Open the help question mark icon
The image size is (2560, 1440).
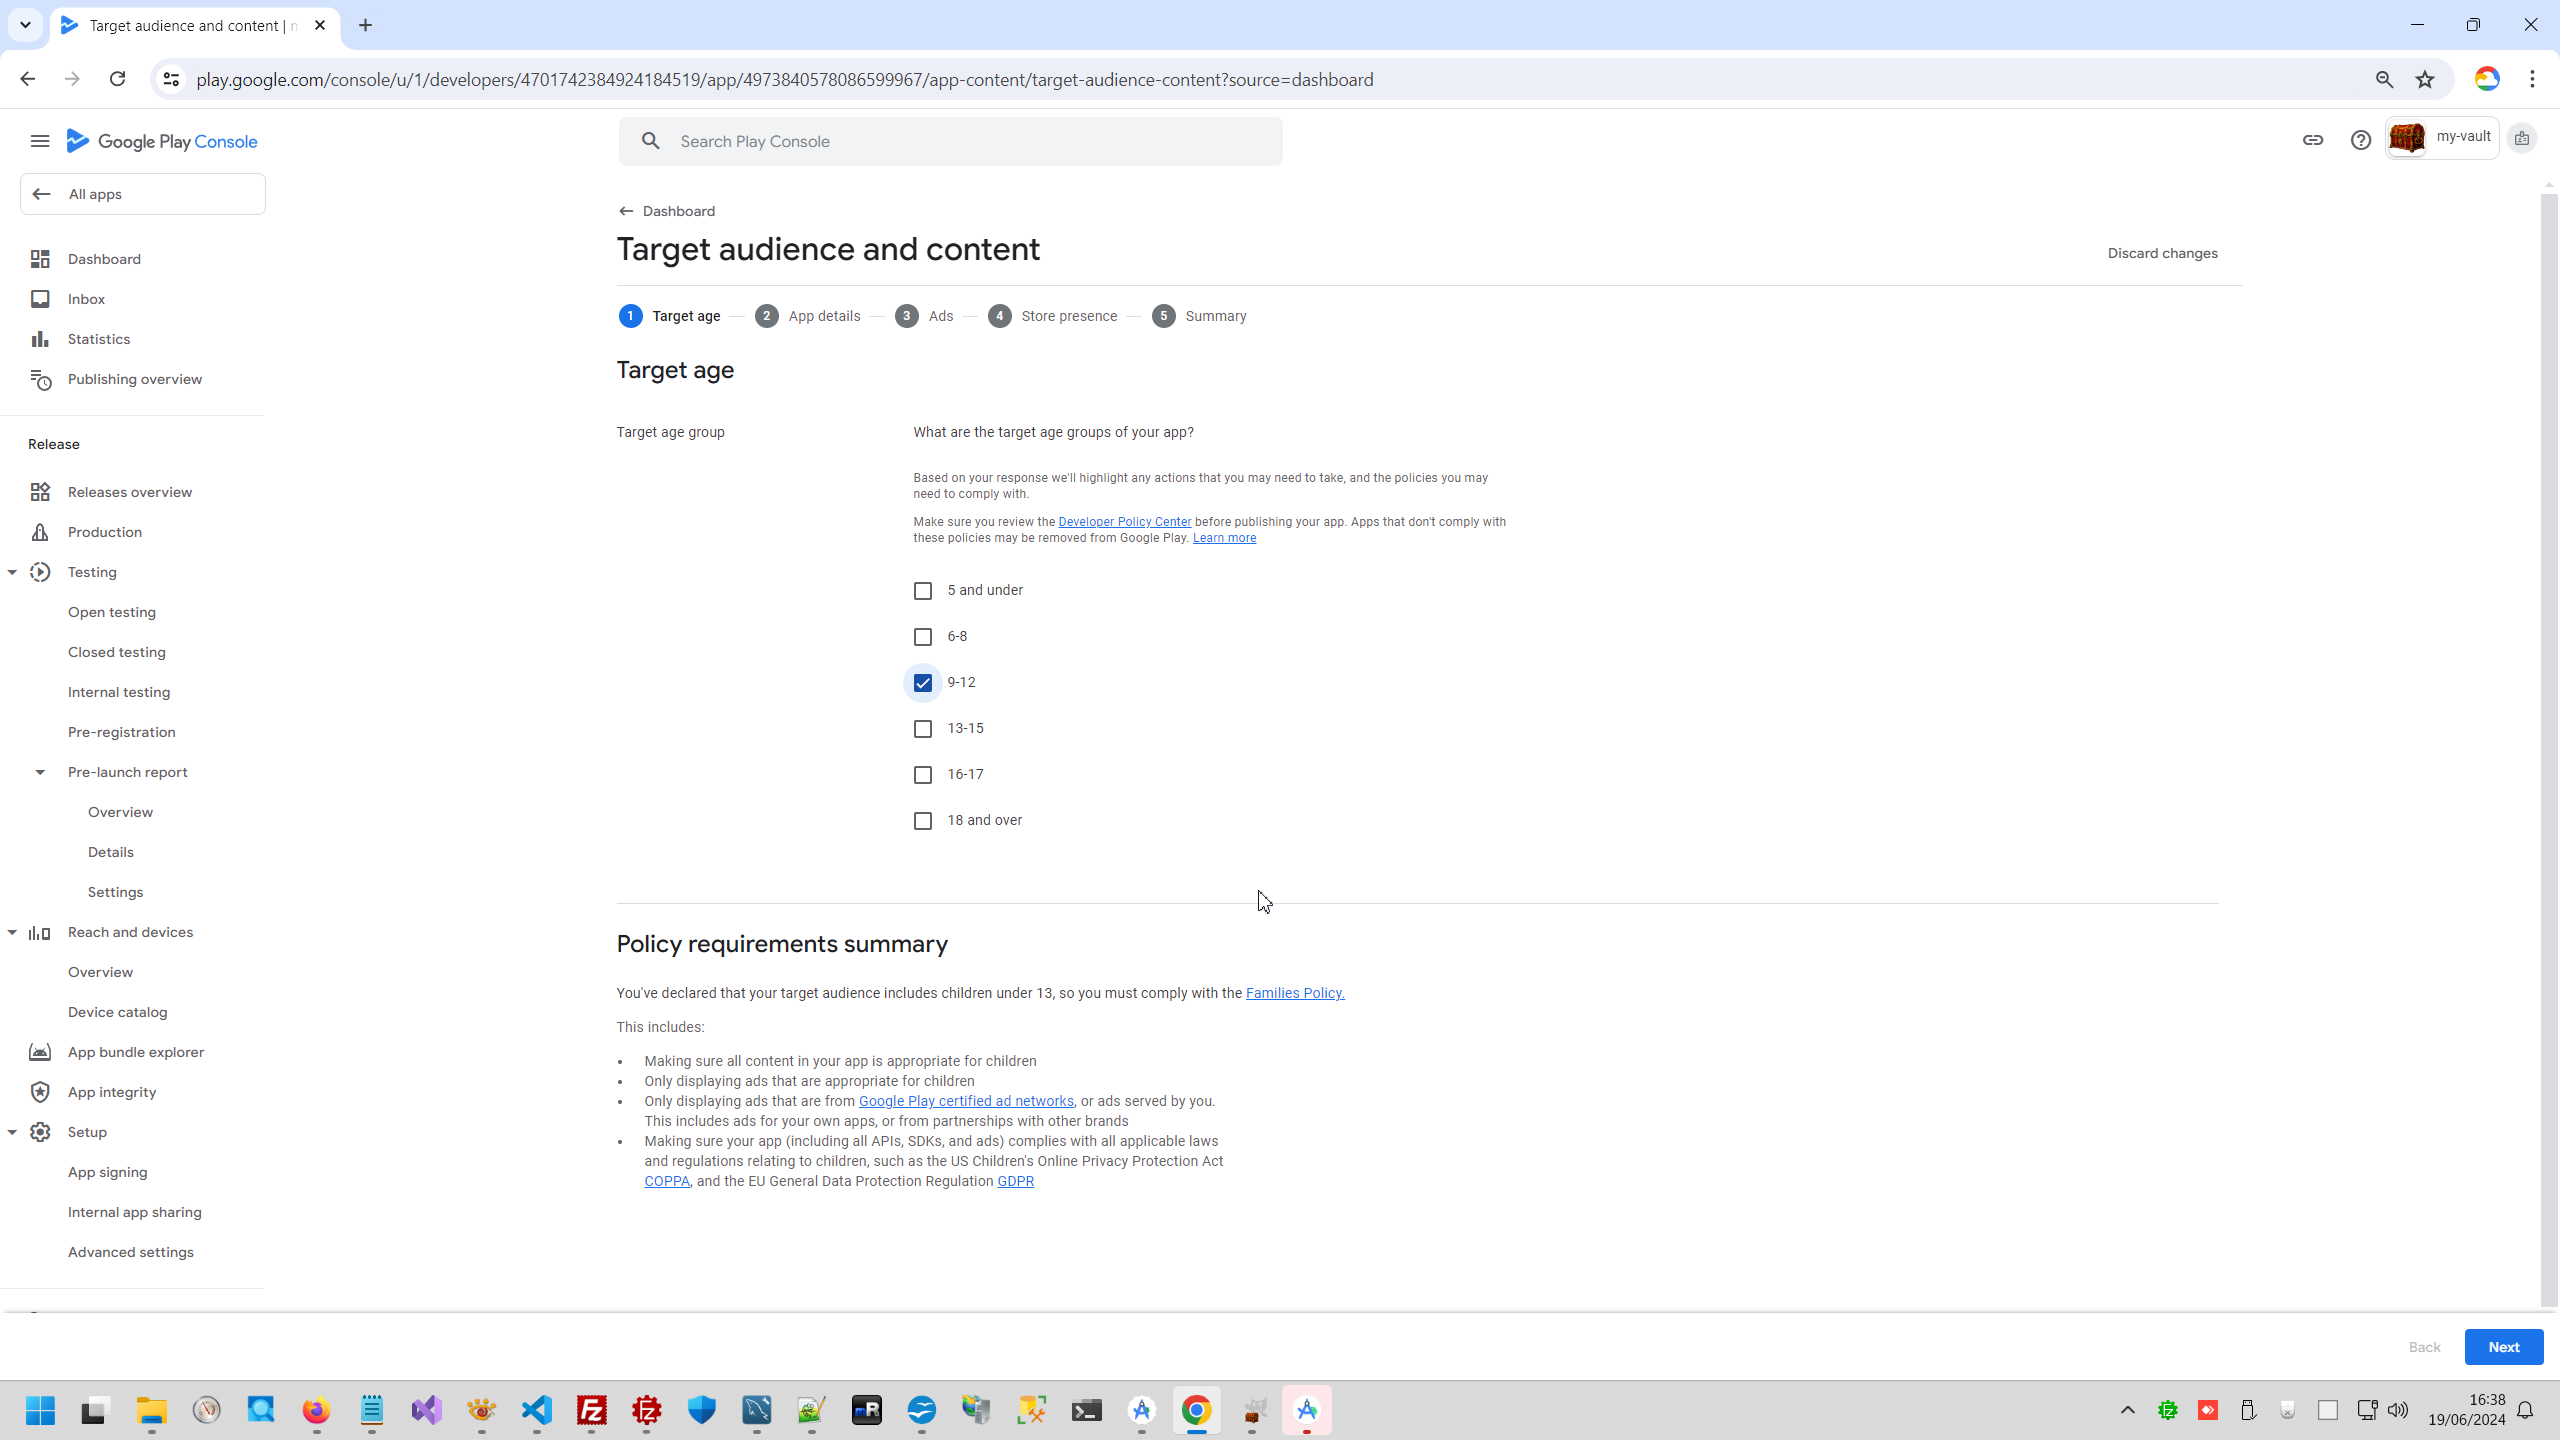tap(2360, 140)
